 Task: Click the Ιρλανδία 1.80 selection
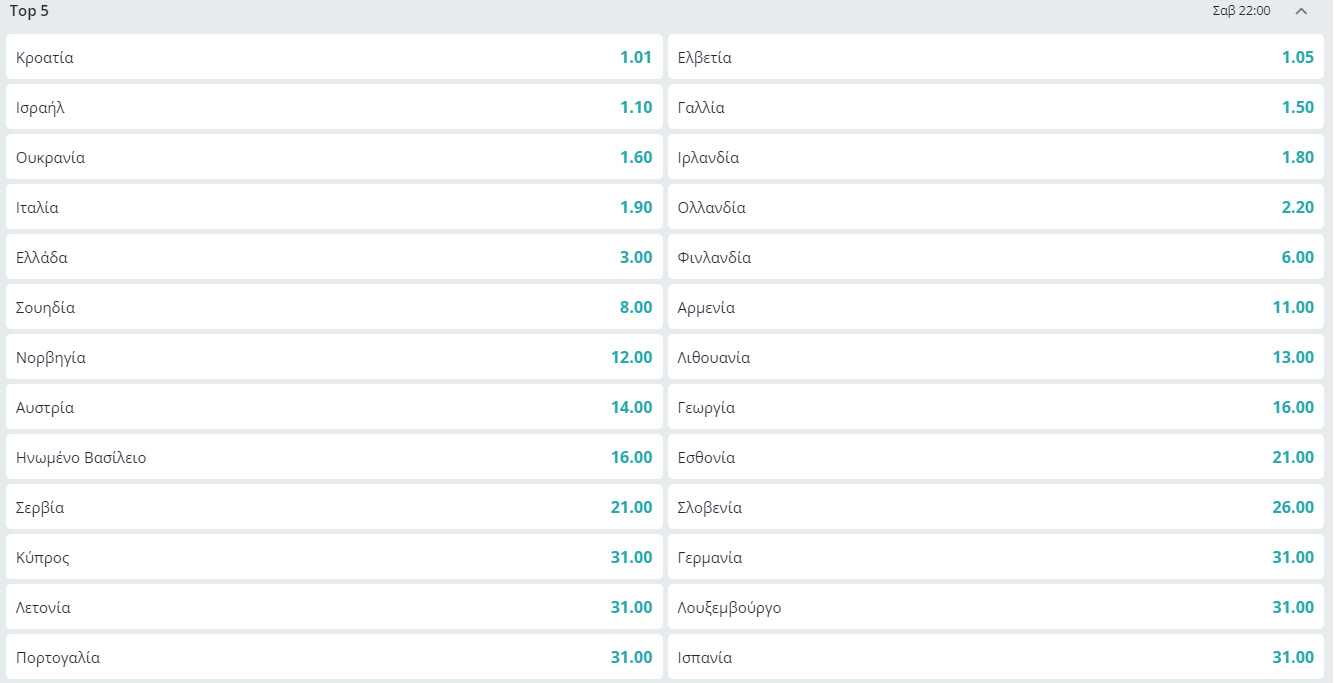996,157
